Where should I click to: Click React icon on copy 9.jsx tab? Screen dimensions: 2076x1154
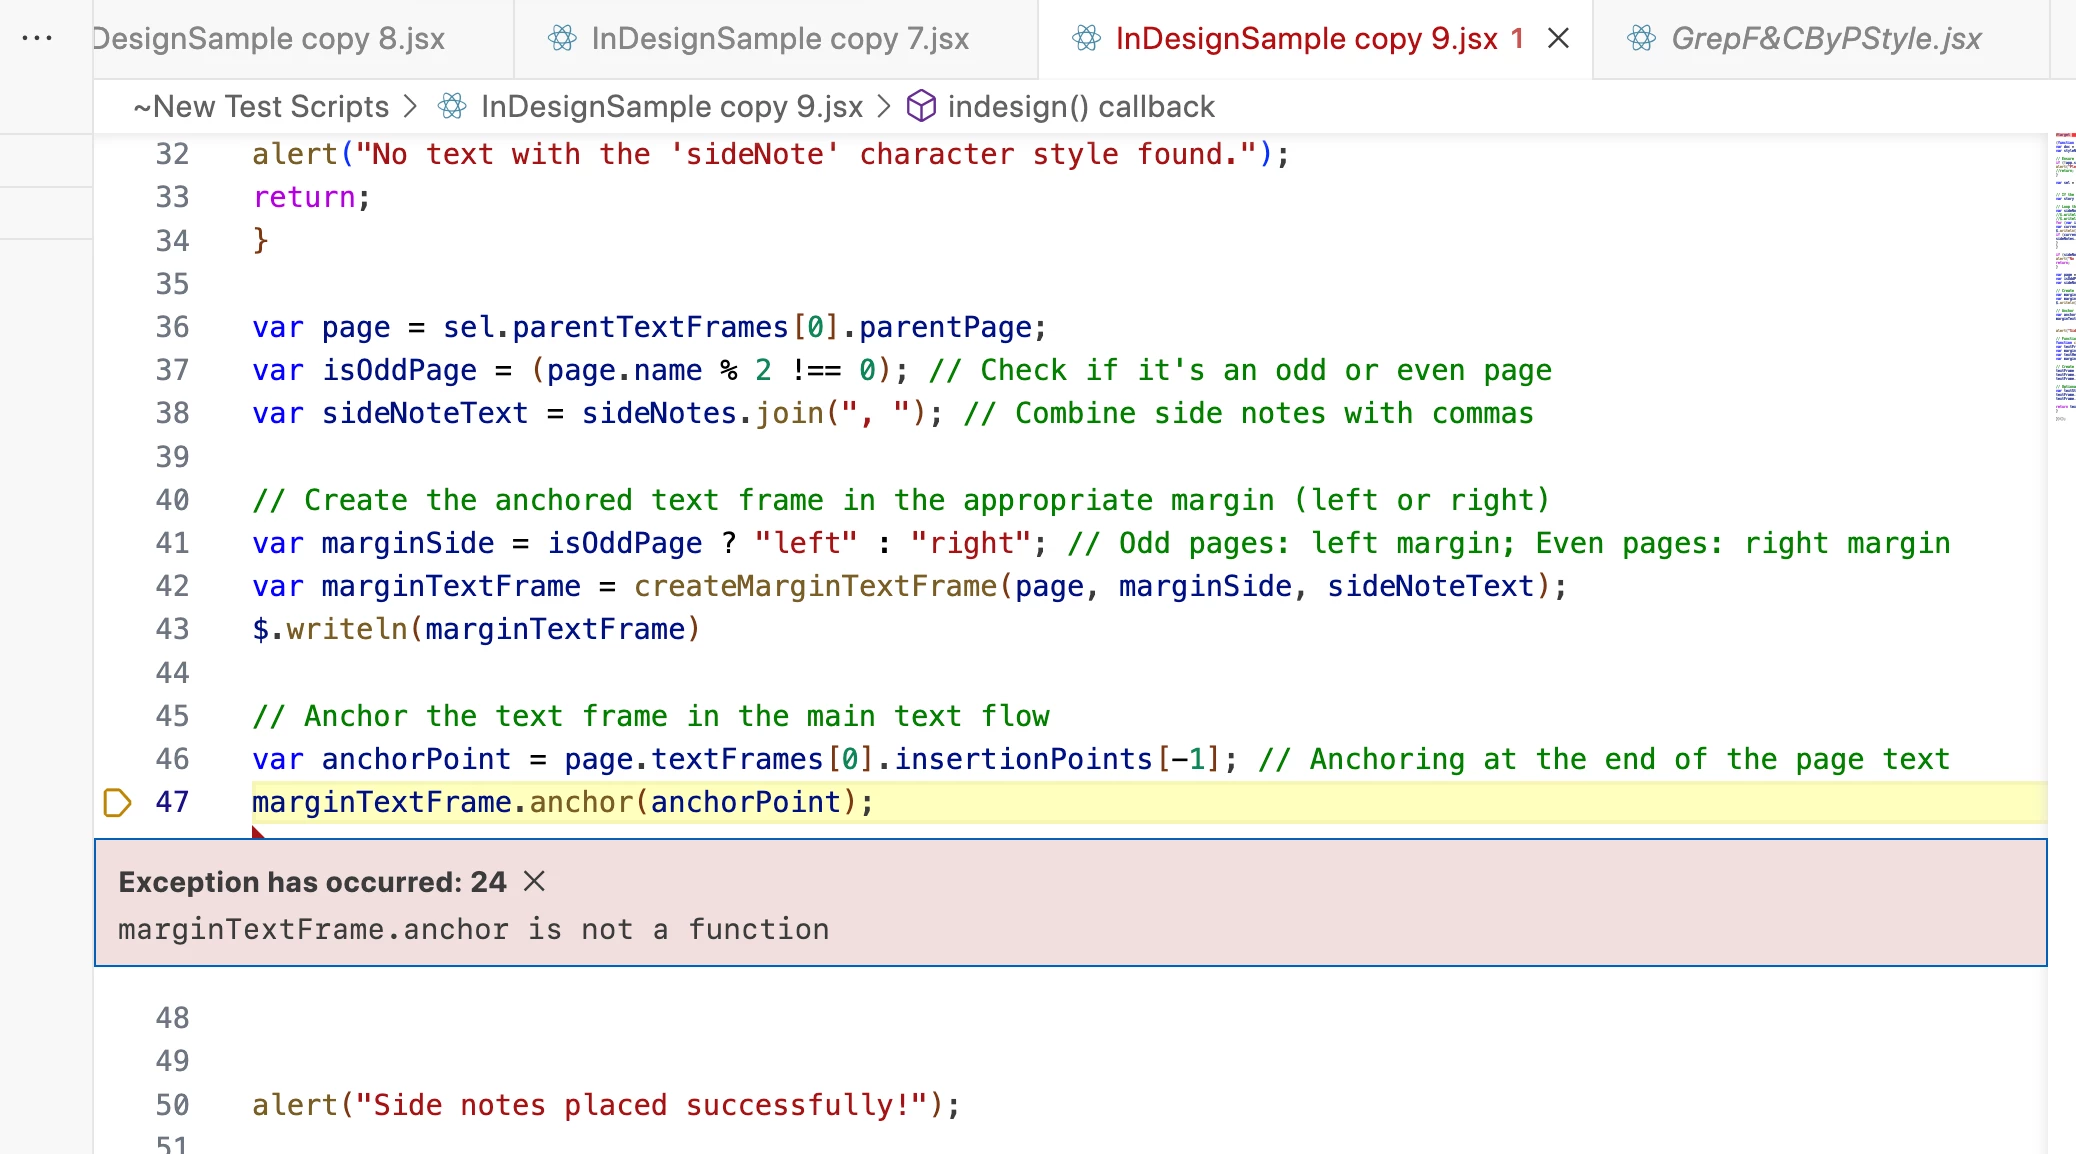(1086, 38)
